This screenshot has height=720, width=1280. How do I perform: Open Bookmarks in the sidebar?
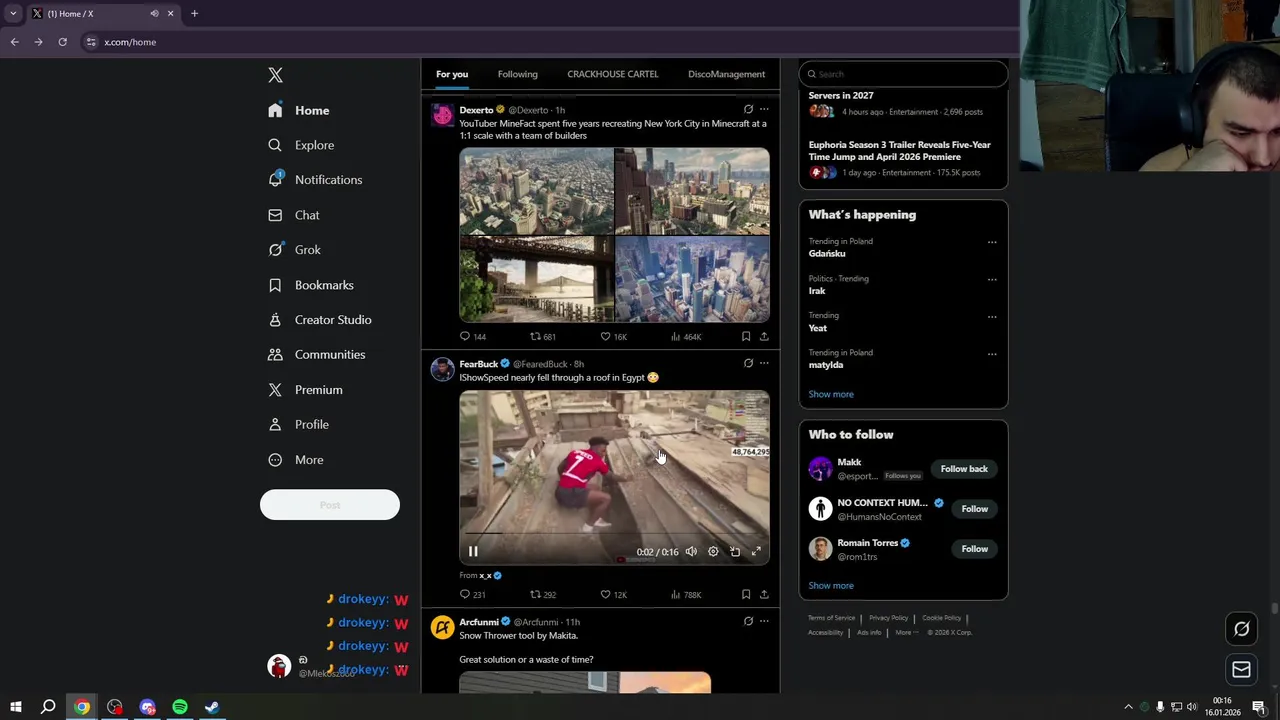click(x=311, y=285)
